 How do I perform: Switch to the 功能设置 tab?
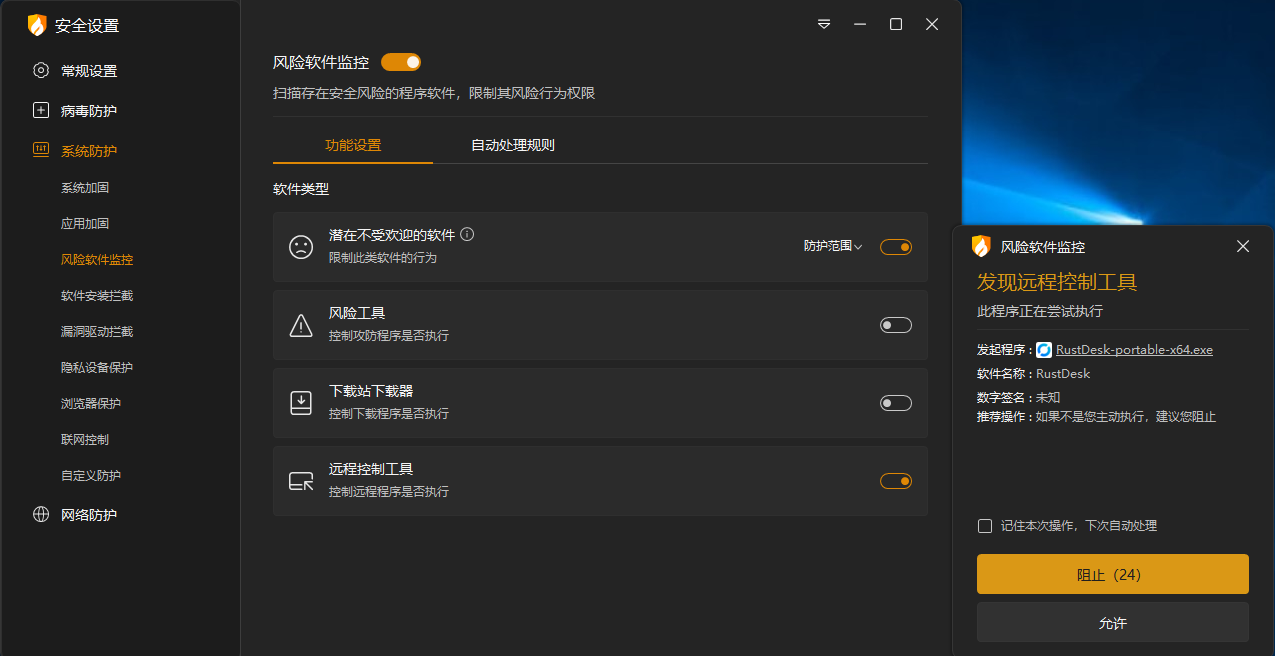pyautogui.click(x=353, y=145)
